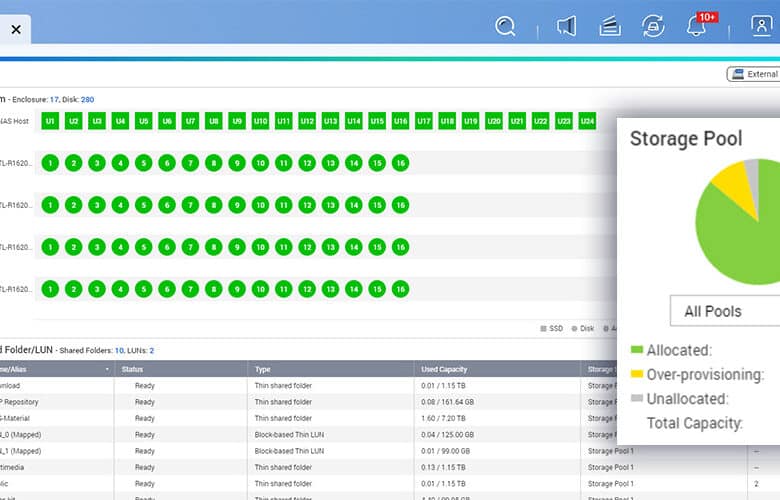Click the LUNs count 2 link

click(152, 350)
